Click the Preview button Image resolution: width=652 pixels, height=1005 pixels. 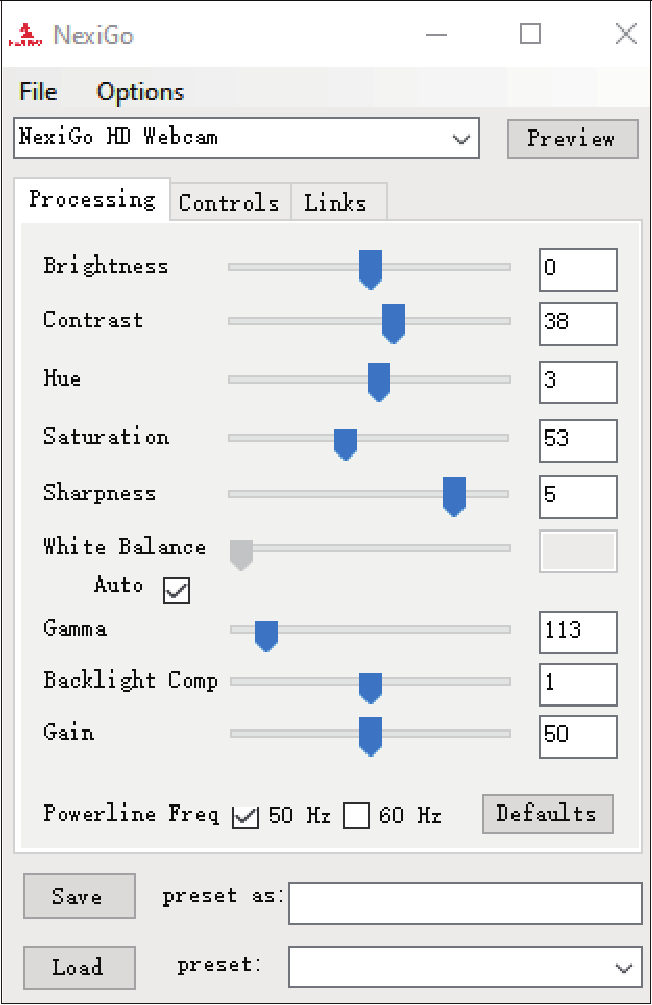pyautogui.click(x=571, y=139)
